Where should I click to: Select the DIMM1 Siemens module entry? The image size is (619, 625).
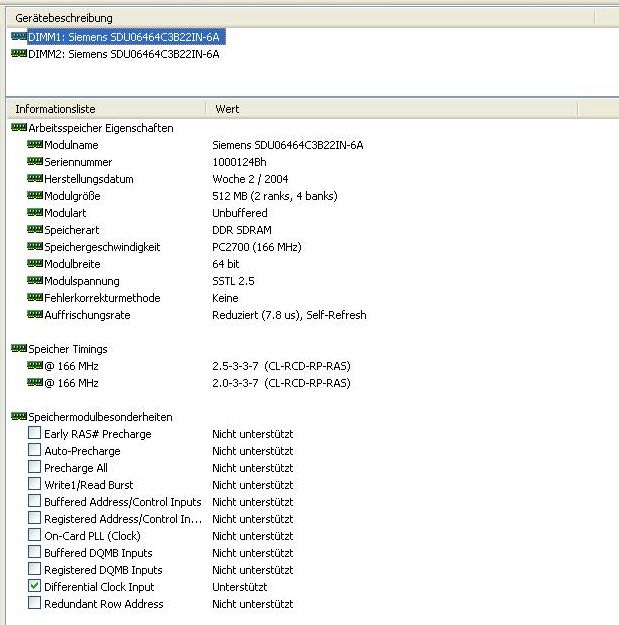pos(126,37)
